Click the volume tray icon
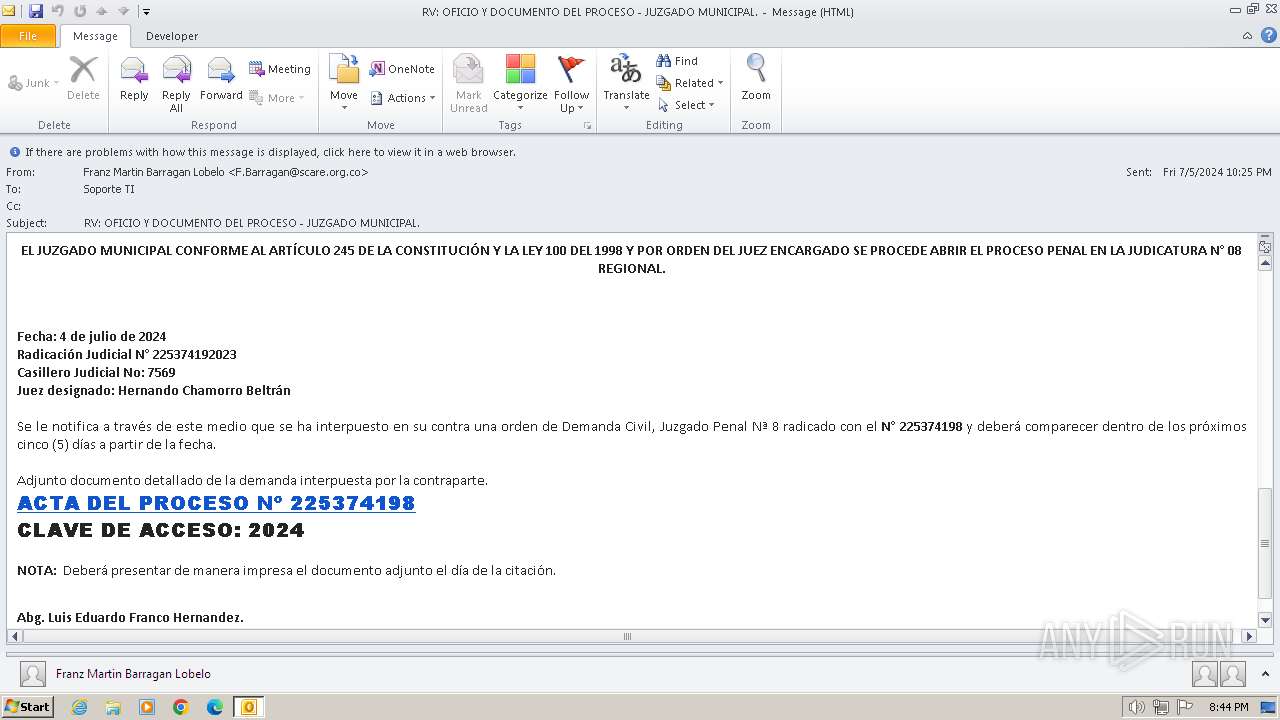Image resolution: width=1280 pixels, height=720 pixels. click(x=1136, y=707)
